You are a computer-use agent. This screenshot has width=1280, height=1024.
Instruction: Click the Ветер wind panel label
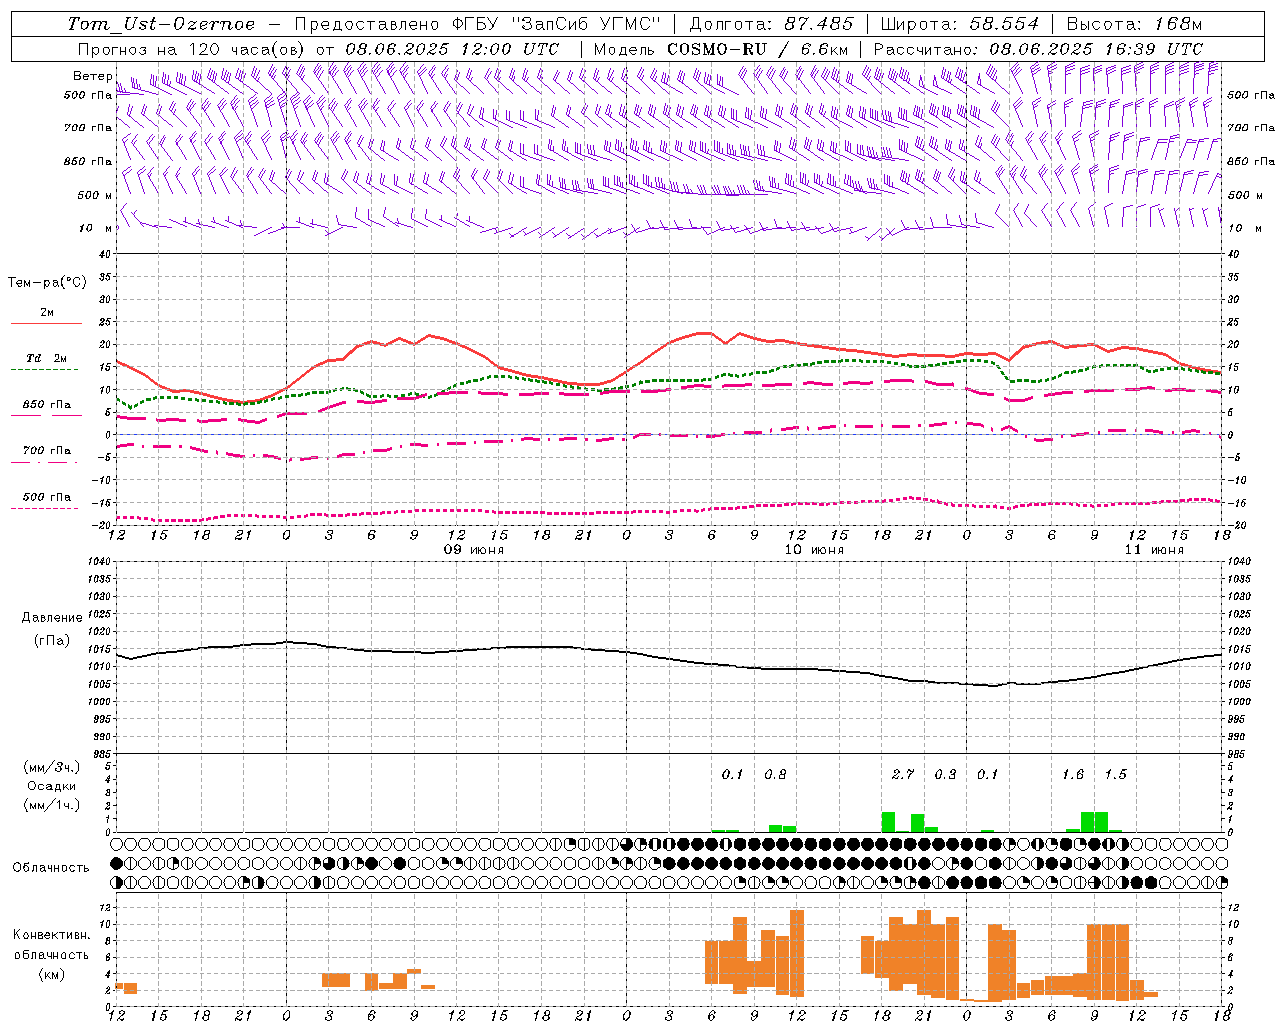[x=92, y=76]
